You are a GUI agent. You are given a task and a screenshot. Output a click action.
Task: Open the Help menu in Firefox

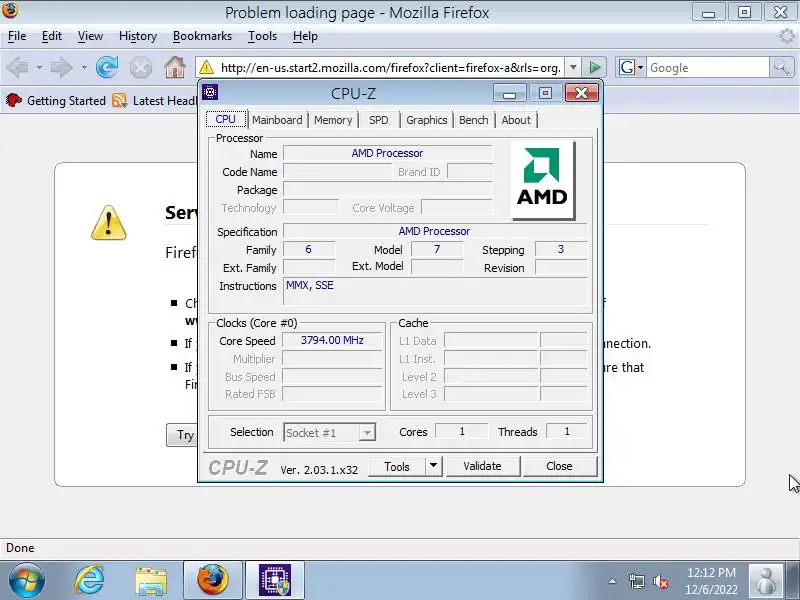305,36
